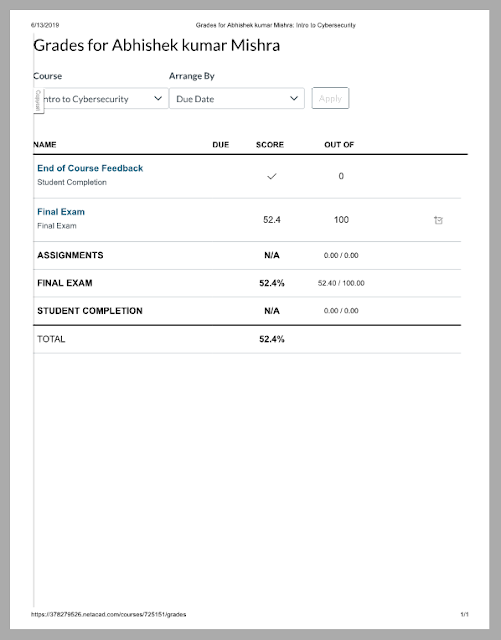This screenshot has width=501, height=640.
Task: Click the page number 1/1
Action: [x=465, y=614]
